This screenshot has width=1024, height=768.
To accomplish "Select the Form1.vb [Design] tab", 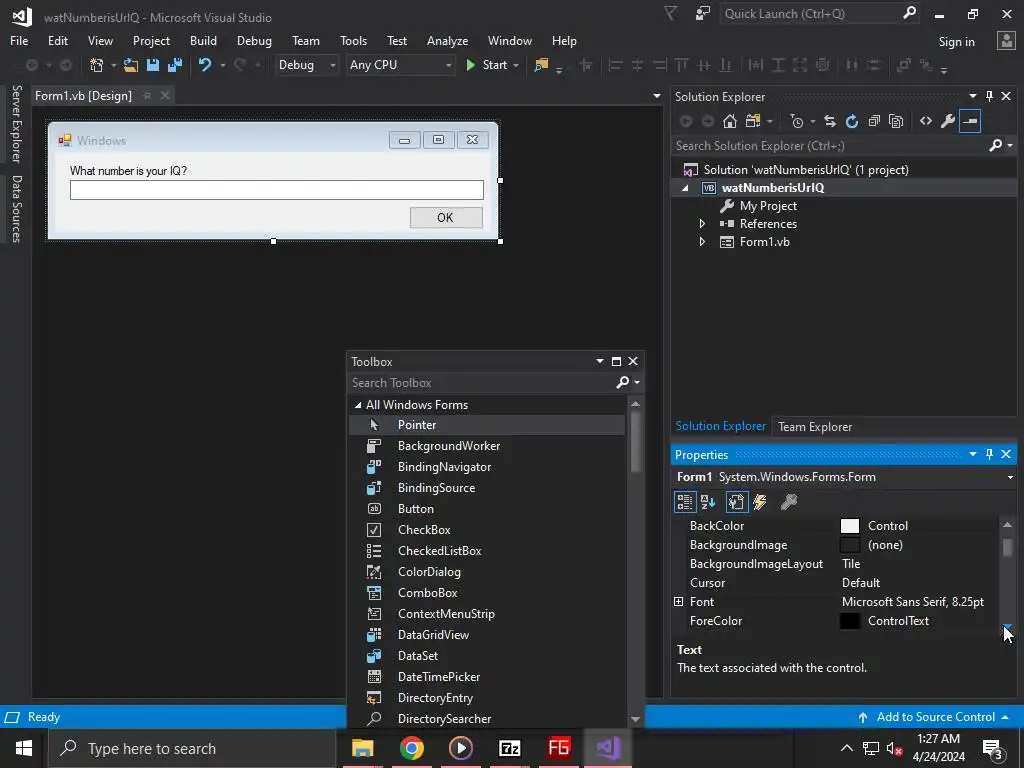I will (83, 95).
